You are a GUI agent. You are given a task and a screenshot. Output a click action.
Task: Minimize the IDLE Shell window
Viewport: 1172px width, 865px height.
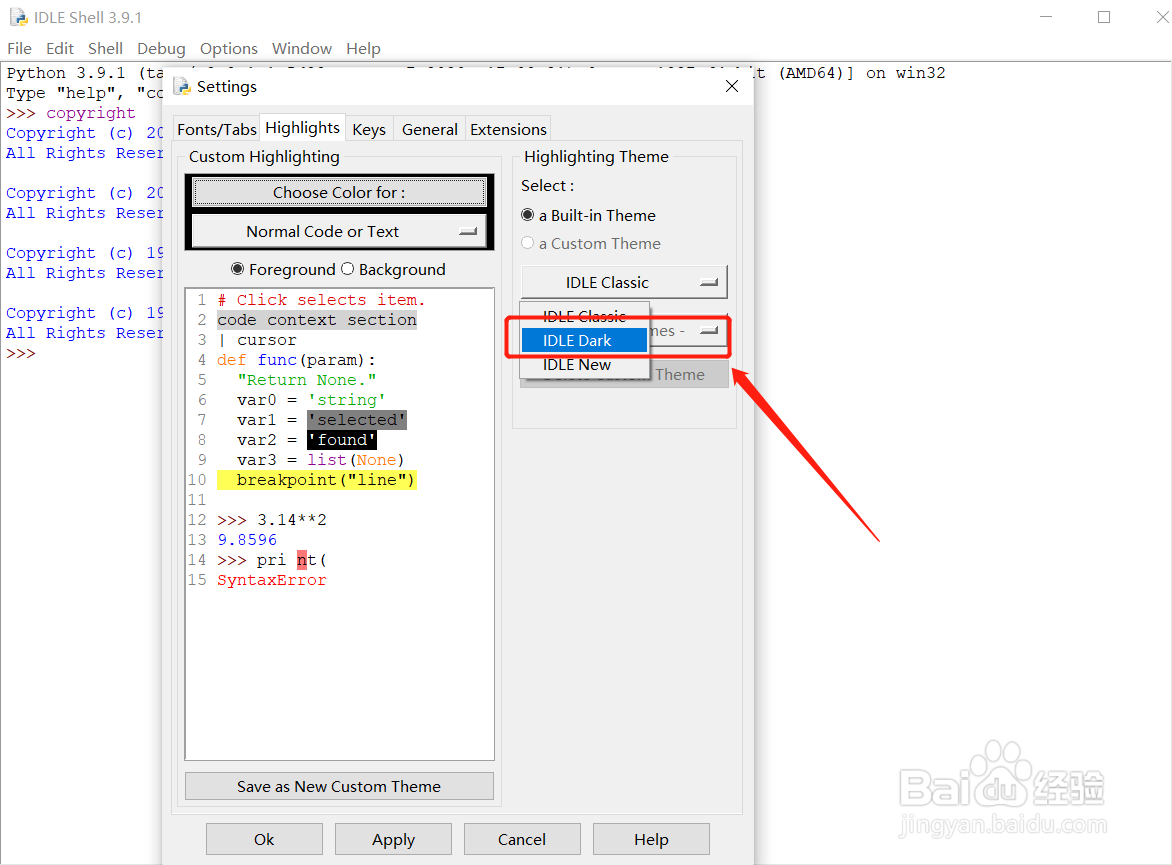click(x=1046, y=16)
